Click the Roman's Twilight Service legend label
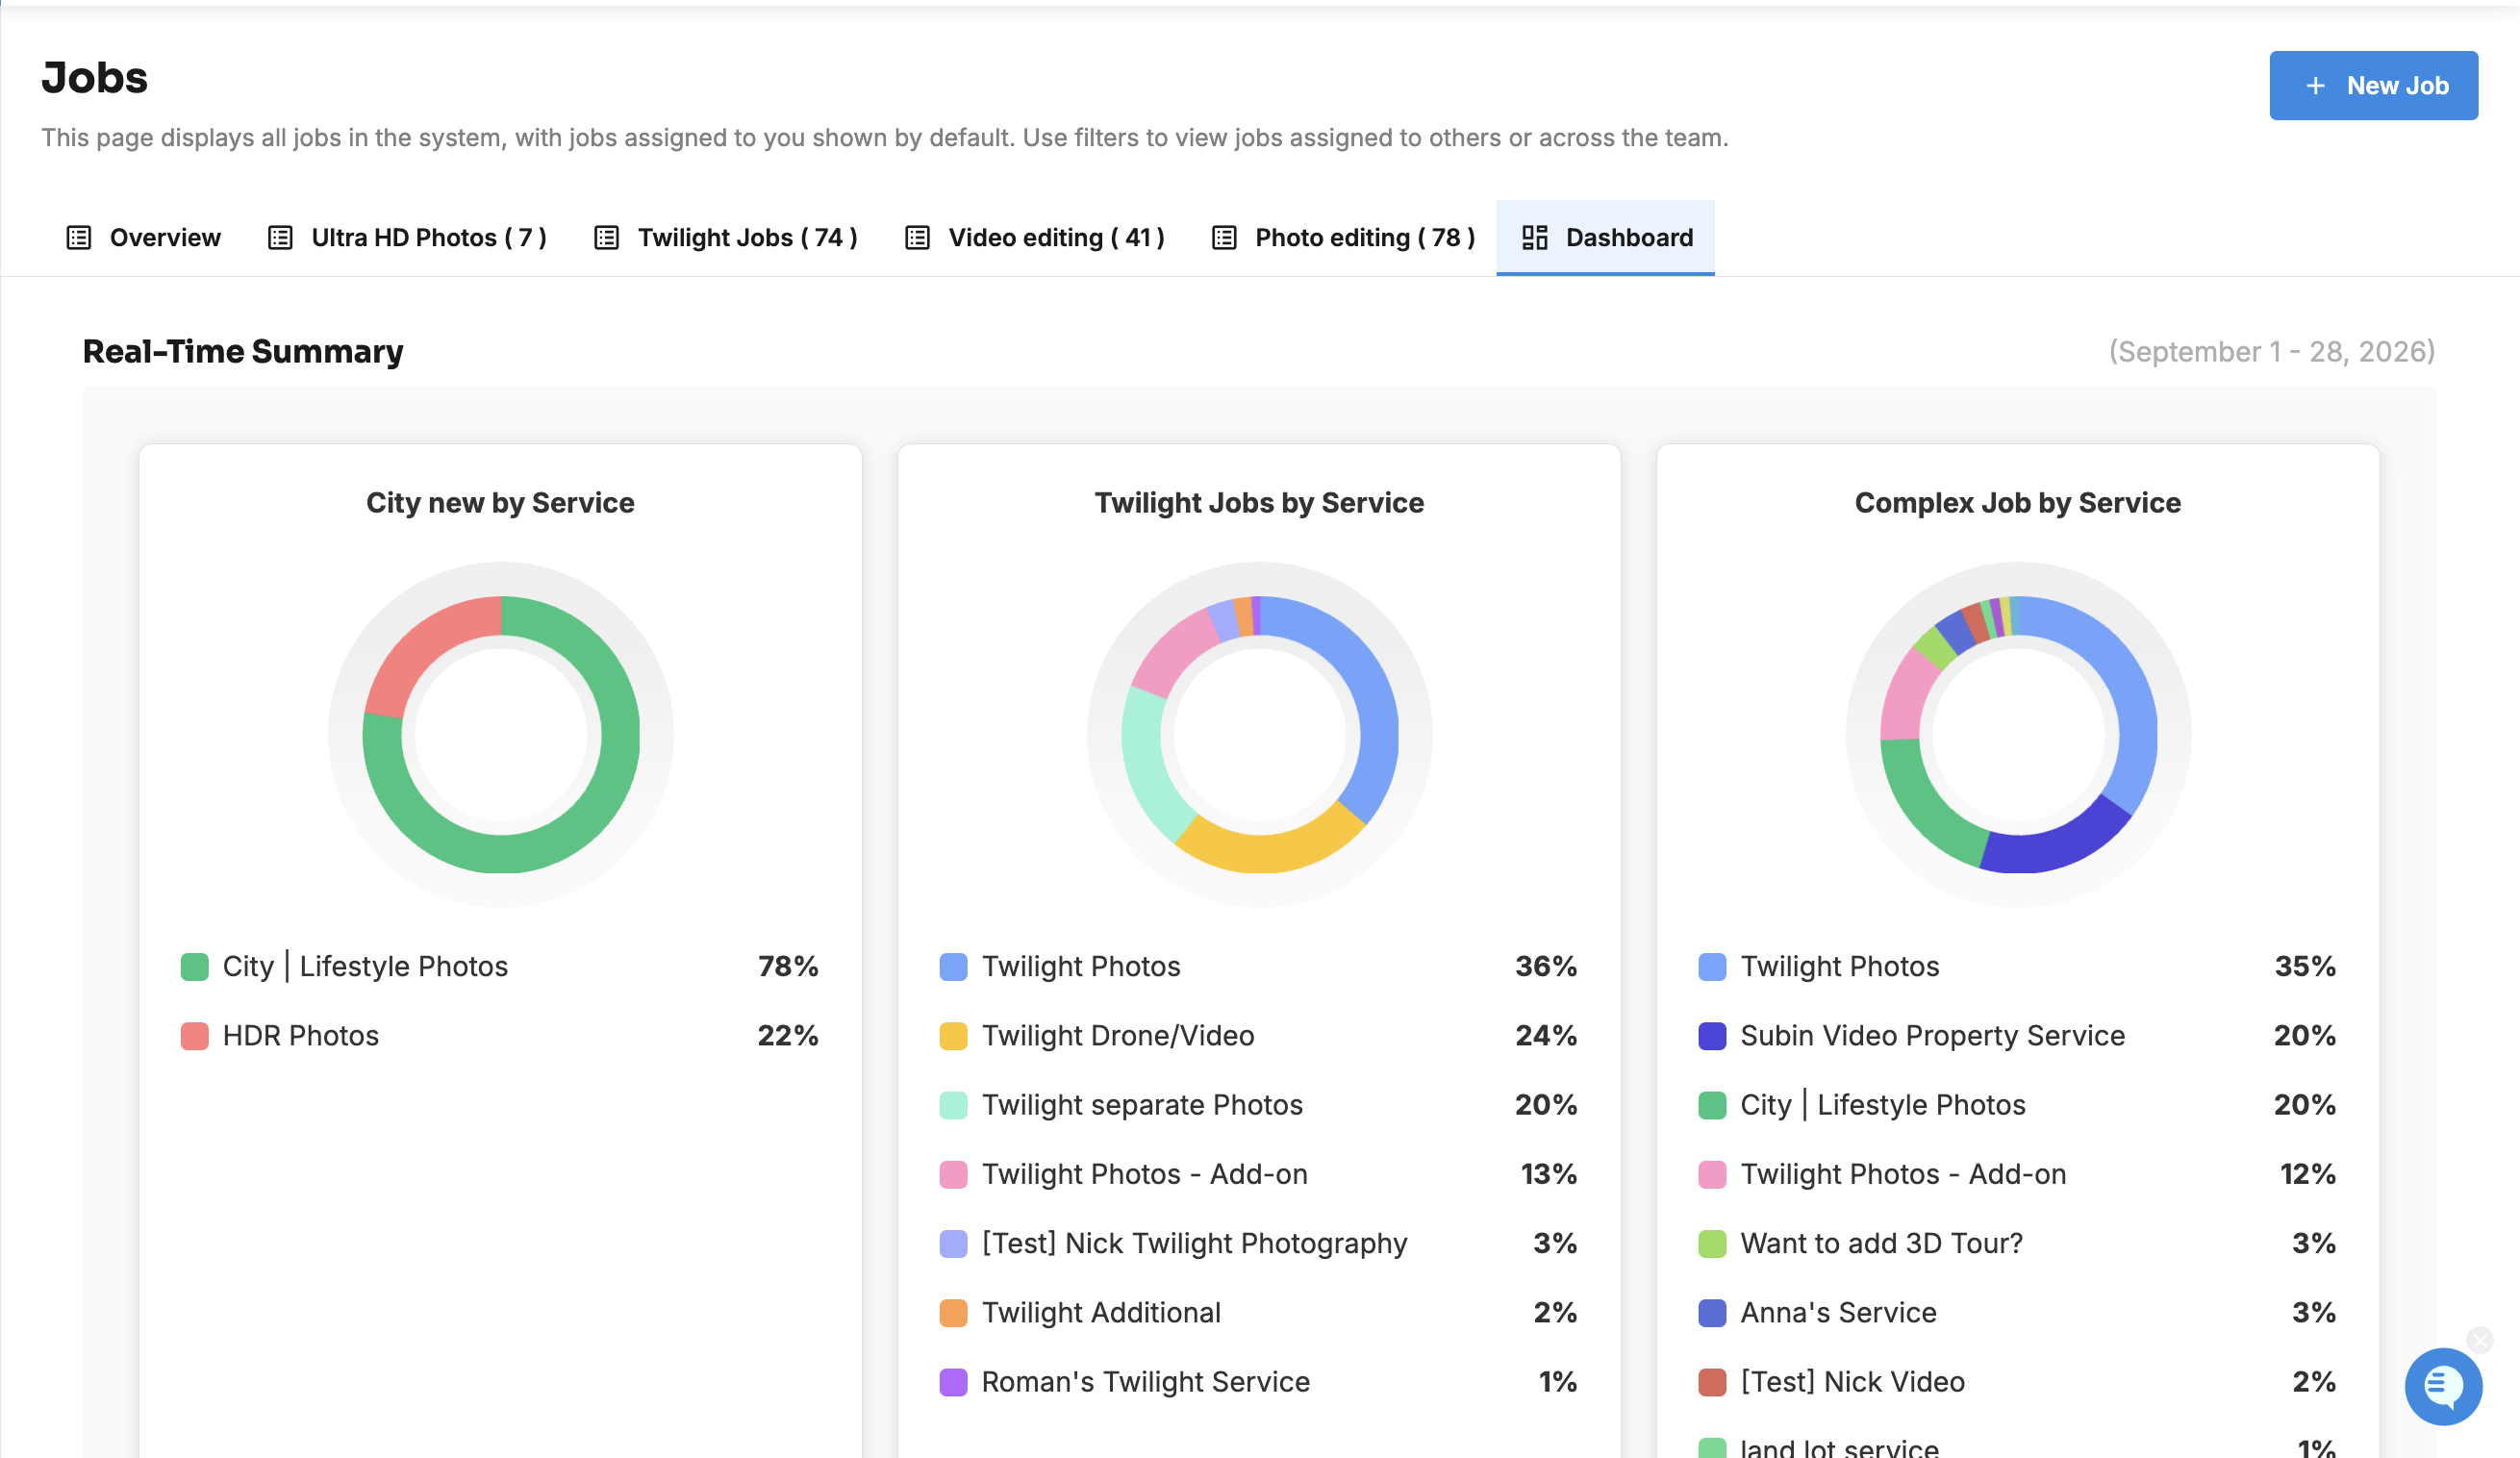Screen dimensions: 2520x1458 (x=1146, y=1382)
